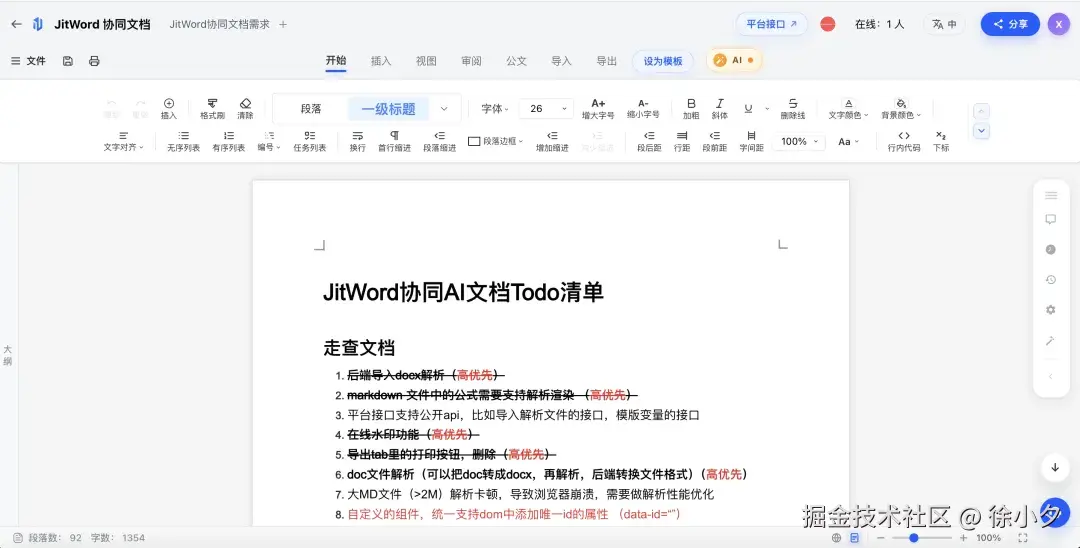
Task: Switch to the 导出 tab
Action: point(607,61)
